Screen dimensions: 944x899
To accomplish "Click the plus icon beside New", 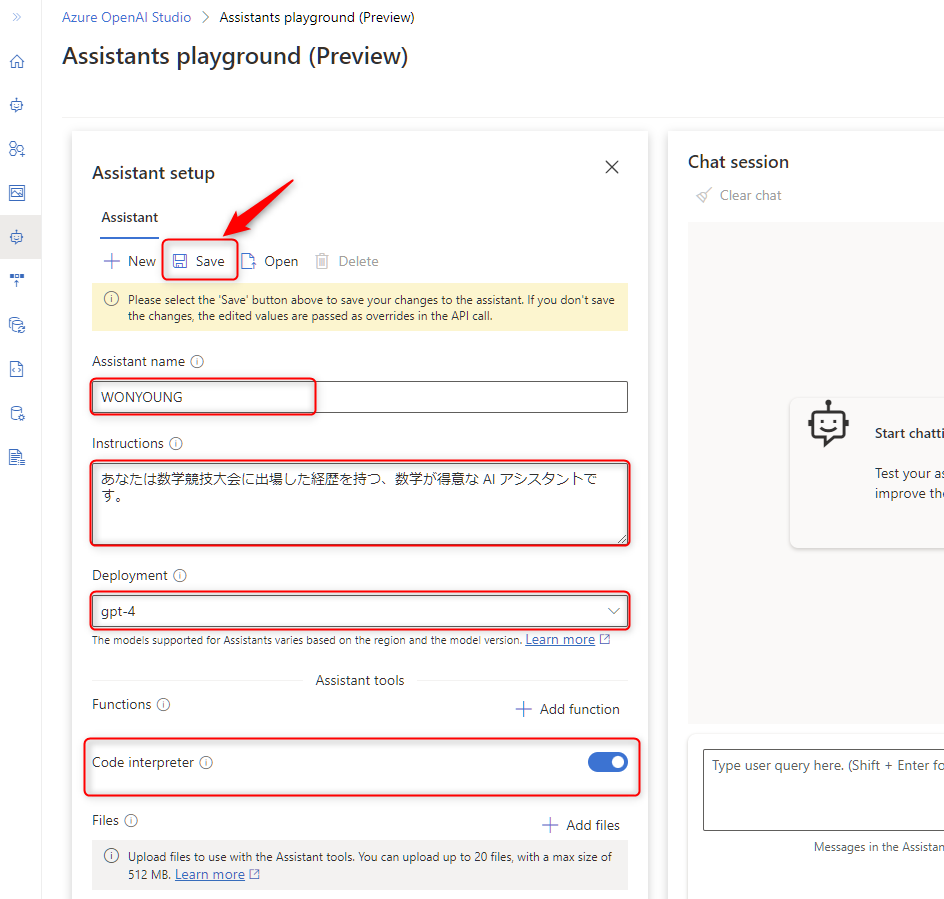I will (x=111, y=261).
